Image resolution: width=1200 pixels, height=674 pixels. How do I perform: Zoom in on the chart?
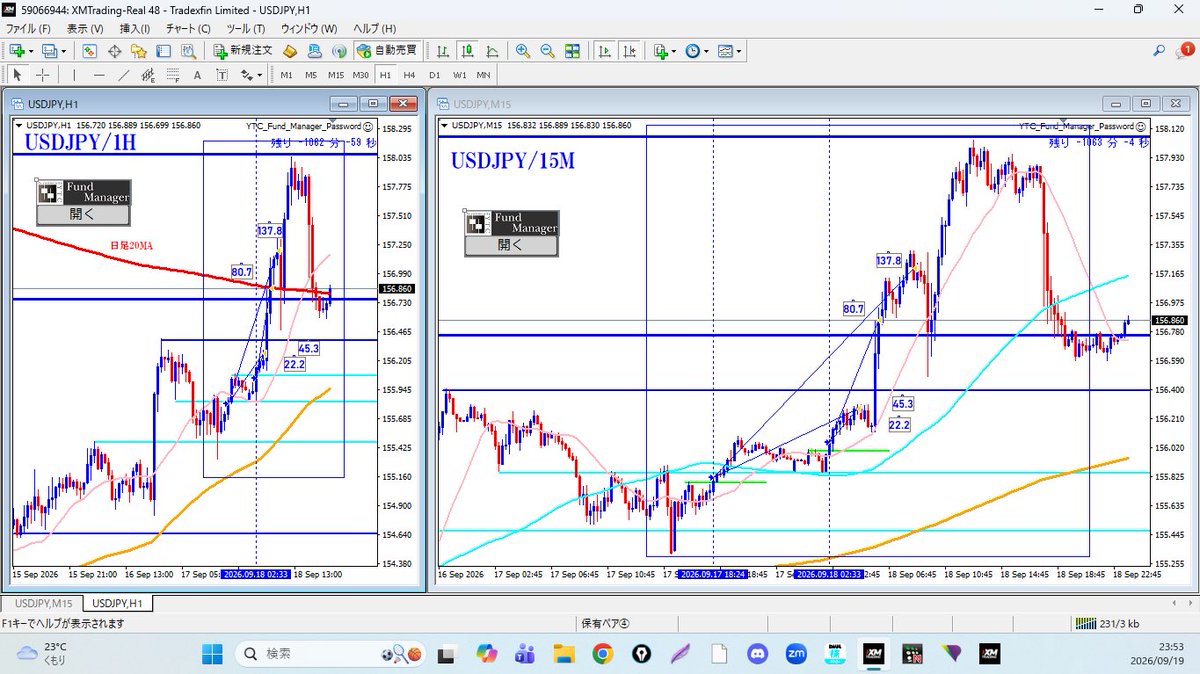[523, 50]
